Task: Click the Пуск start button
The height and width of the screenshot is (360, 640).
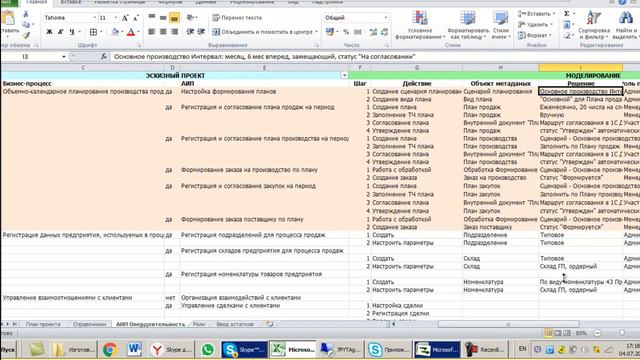Action: 7,350
